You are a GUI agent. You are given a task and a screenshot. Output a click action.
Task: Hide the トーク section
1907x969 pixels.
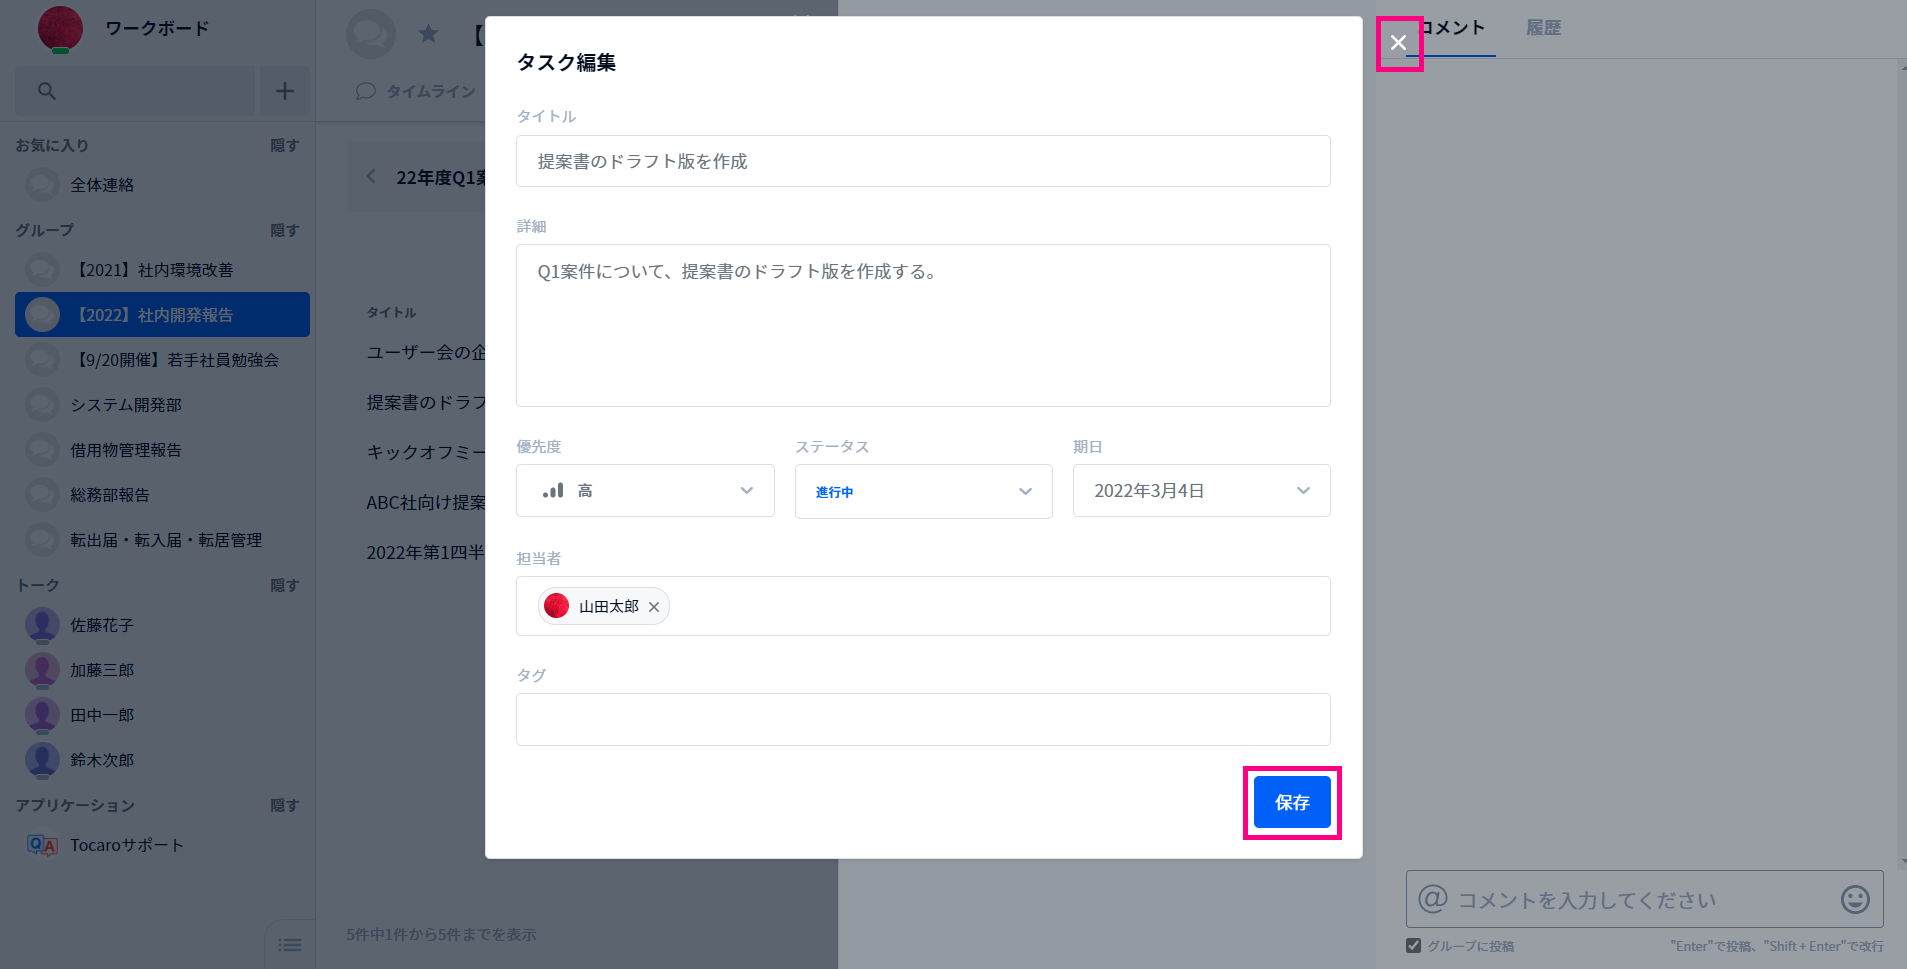(x=285, y=585)
